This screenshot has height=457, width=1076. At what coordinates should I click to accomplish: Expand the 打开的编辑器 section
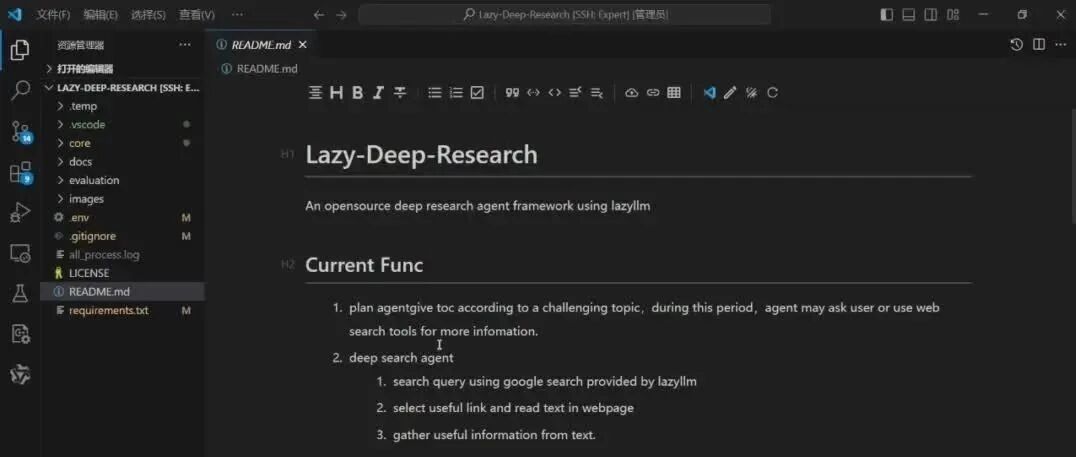click(122, 69)
